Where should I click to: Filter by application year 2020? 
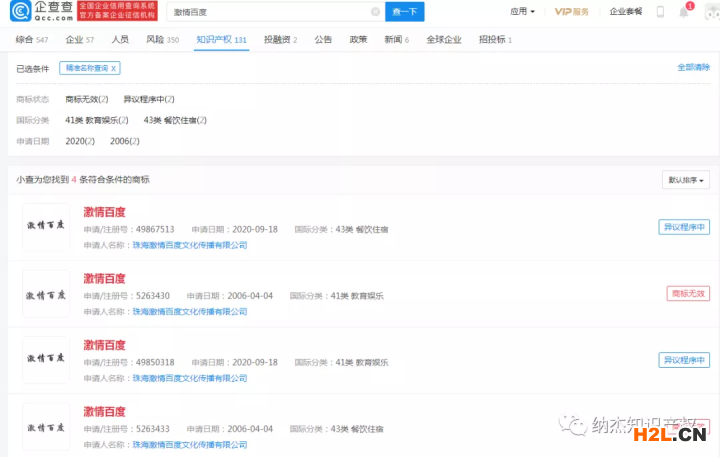[81, 141]
